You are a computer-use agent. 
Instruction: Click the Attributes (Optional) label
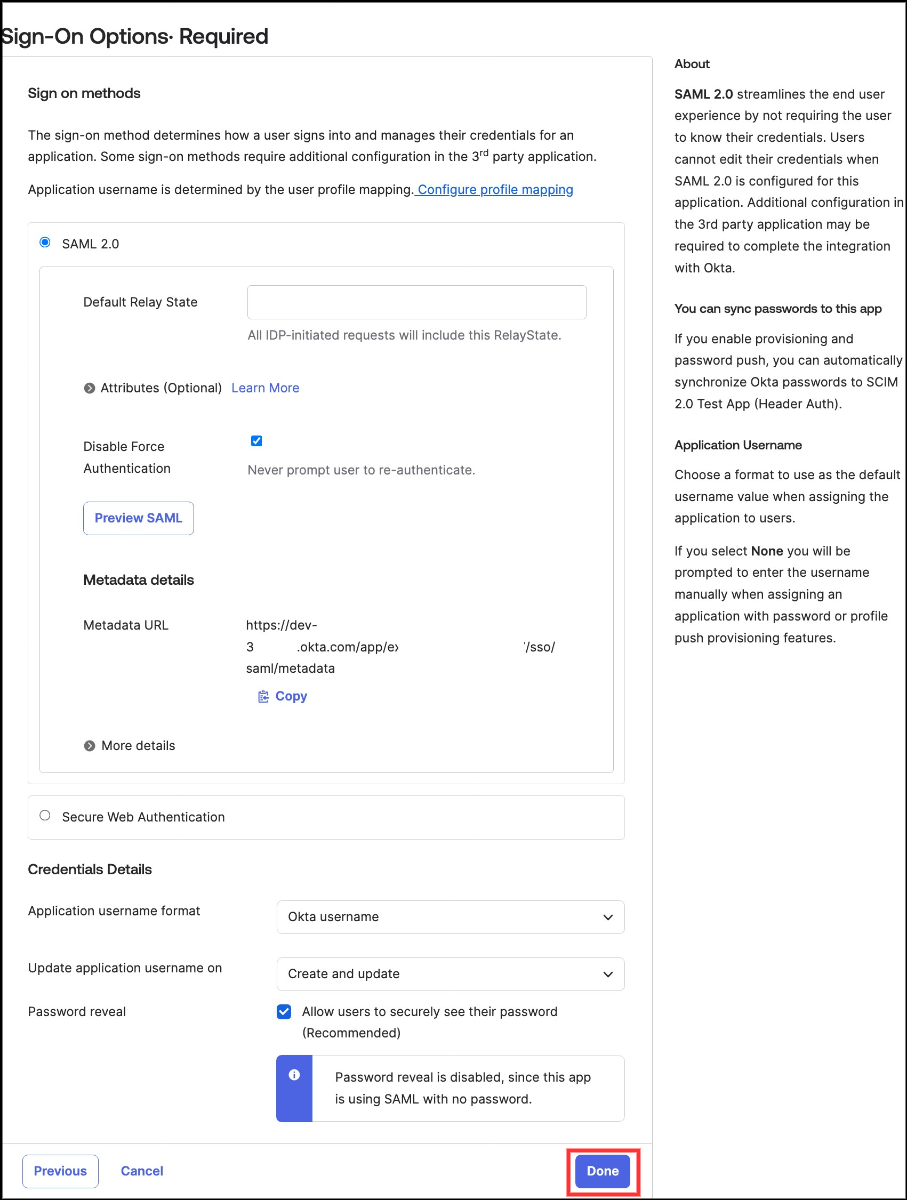click(x=161, y=388)
